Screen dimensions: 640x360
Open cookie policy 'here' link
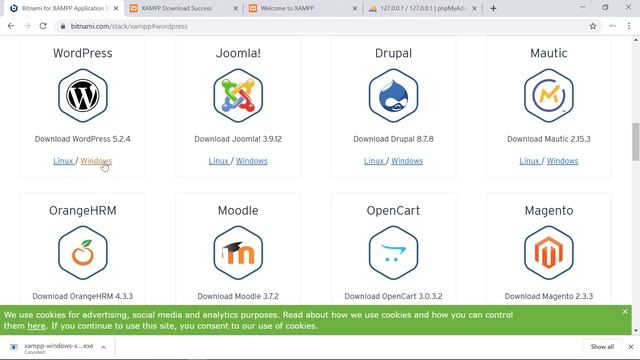point(36,326)
